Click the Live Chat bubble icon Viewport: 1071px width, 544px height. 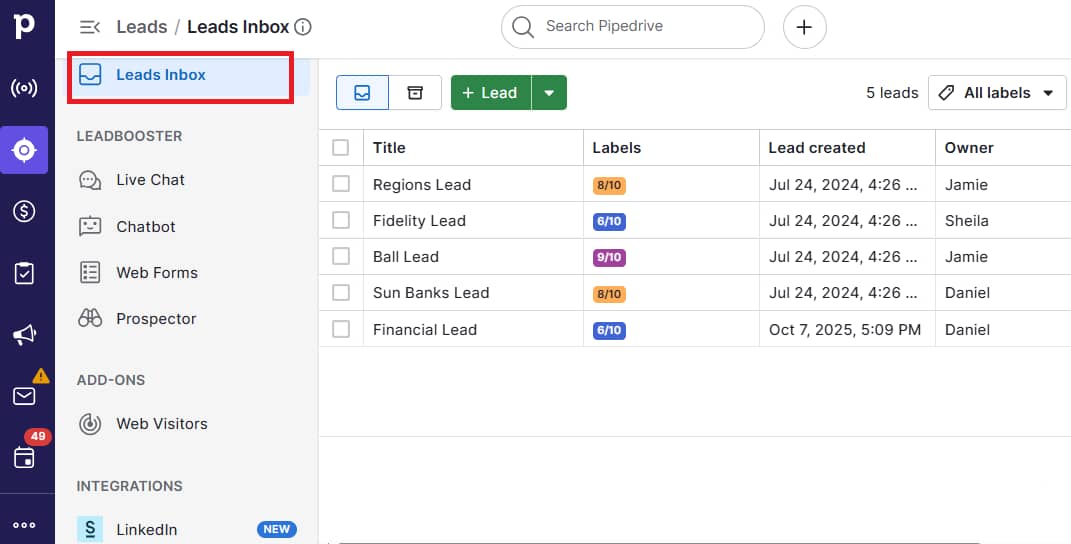coord(90,180)
